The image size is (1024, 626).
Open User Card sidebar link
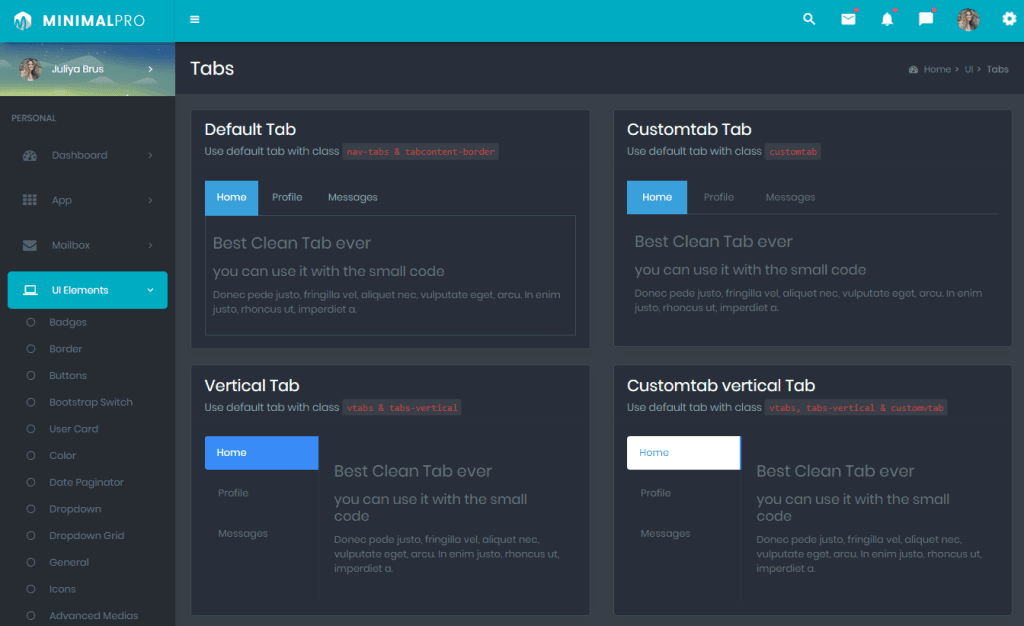tap(74, 429)
